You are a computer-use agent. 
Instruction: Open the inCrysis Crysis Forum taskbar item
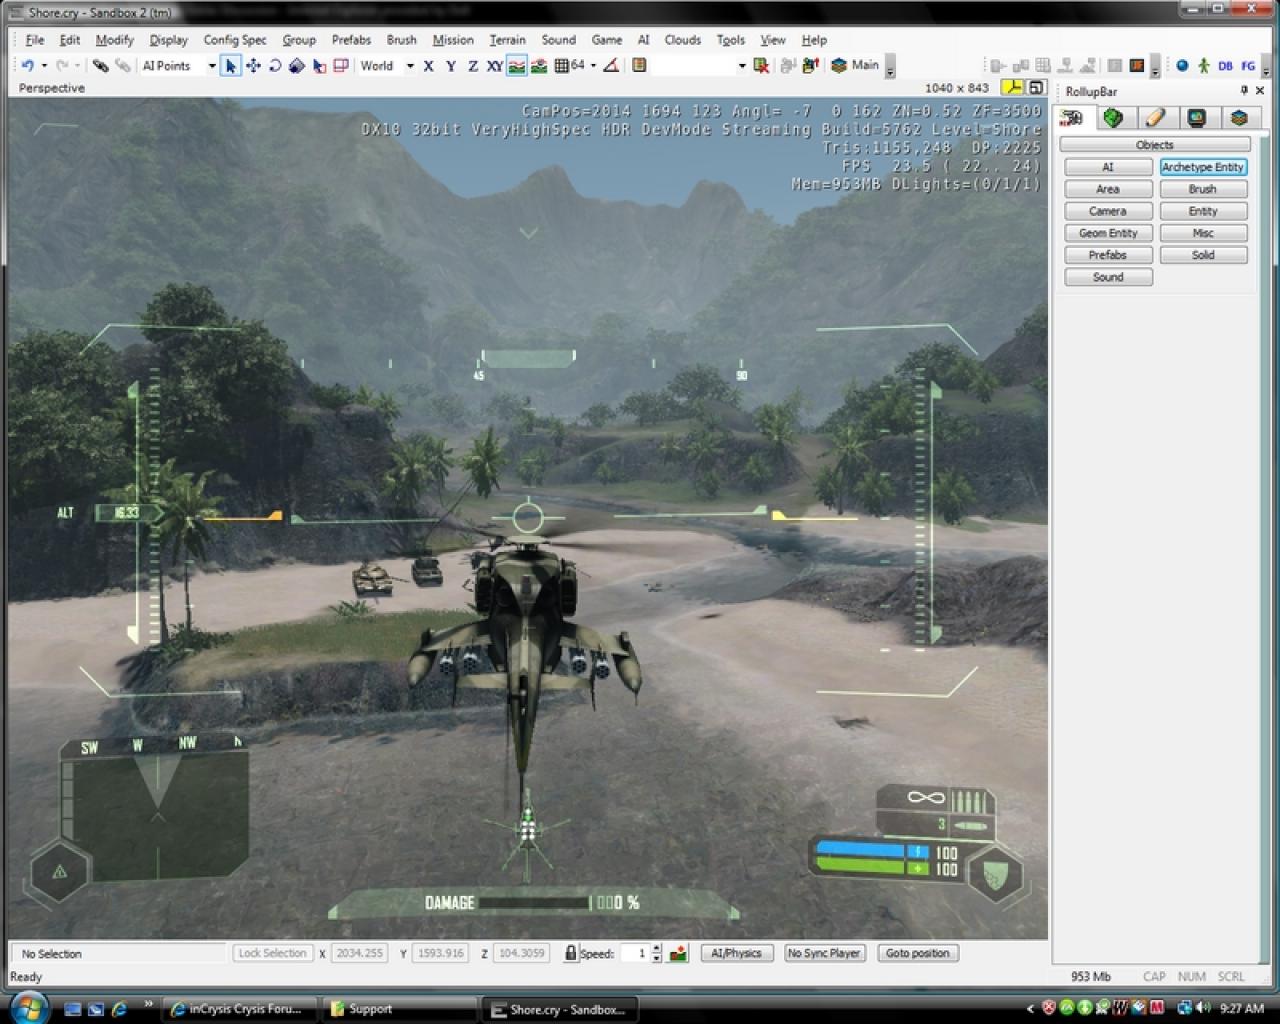point(241,1009)
